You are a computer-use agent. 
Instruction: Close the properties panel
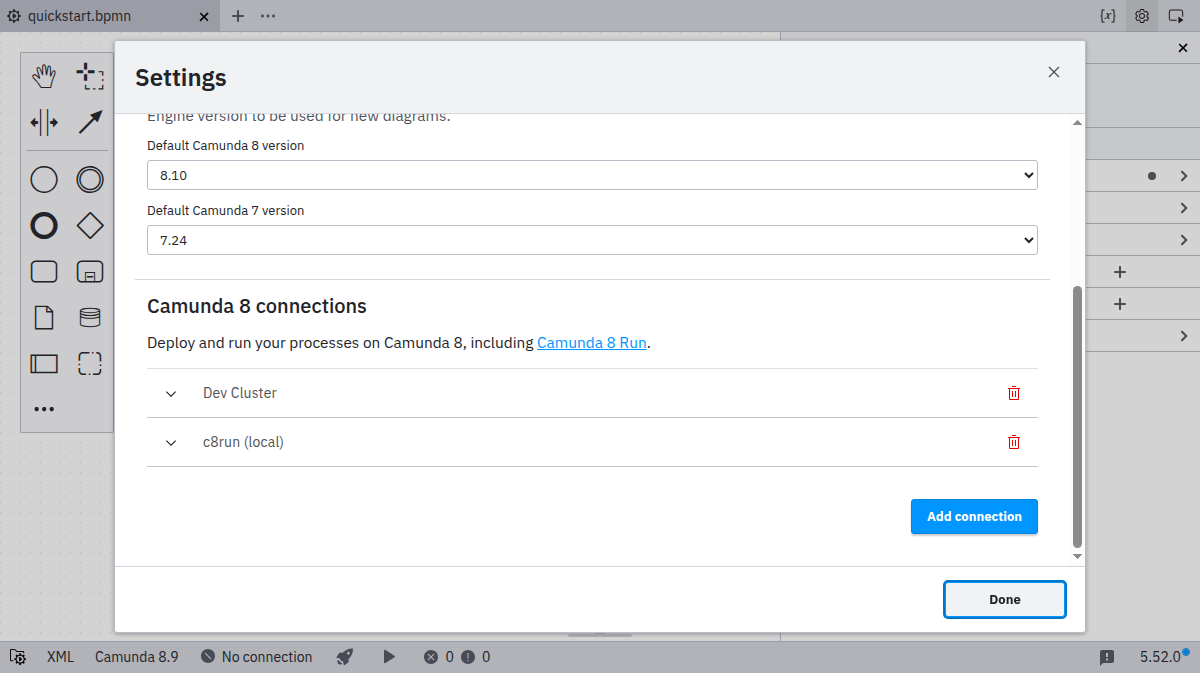[1183, 48]
